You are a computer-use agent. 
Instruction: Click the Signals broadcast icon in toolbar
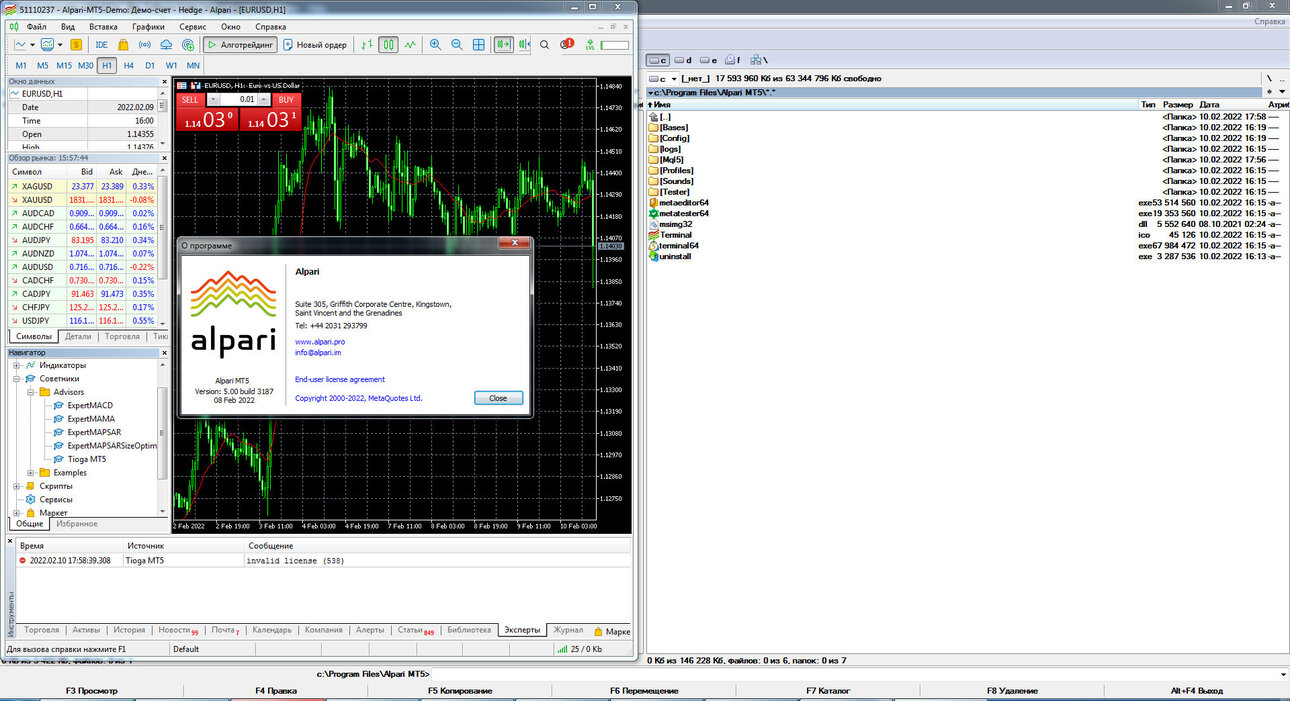[x=144, y=45]
